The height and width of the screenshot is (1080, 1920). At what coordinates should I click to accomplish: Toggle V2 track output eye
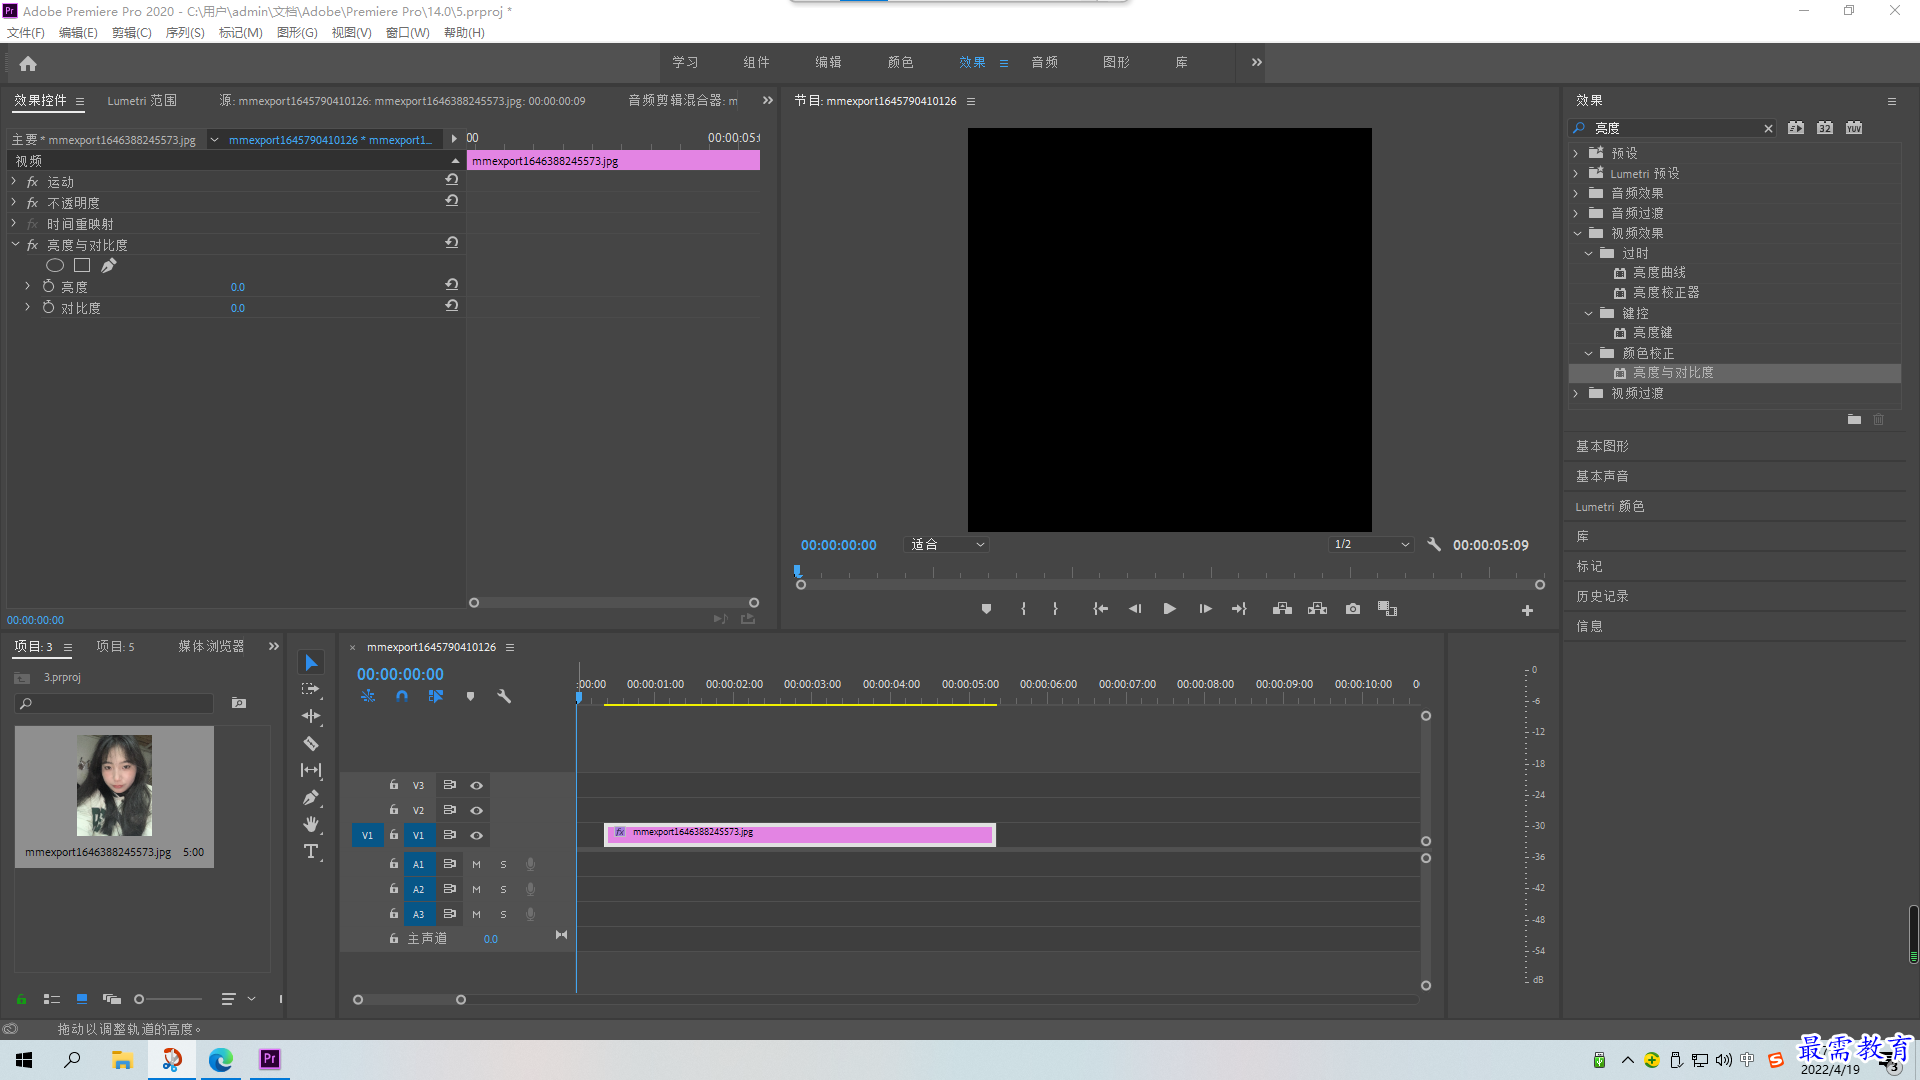click(477, 811)
